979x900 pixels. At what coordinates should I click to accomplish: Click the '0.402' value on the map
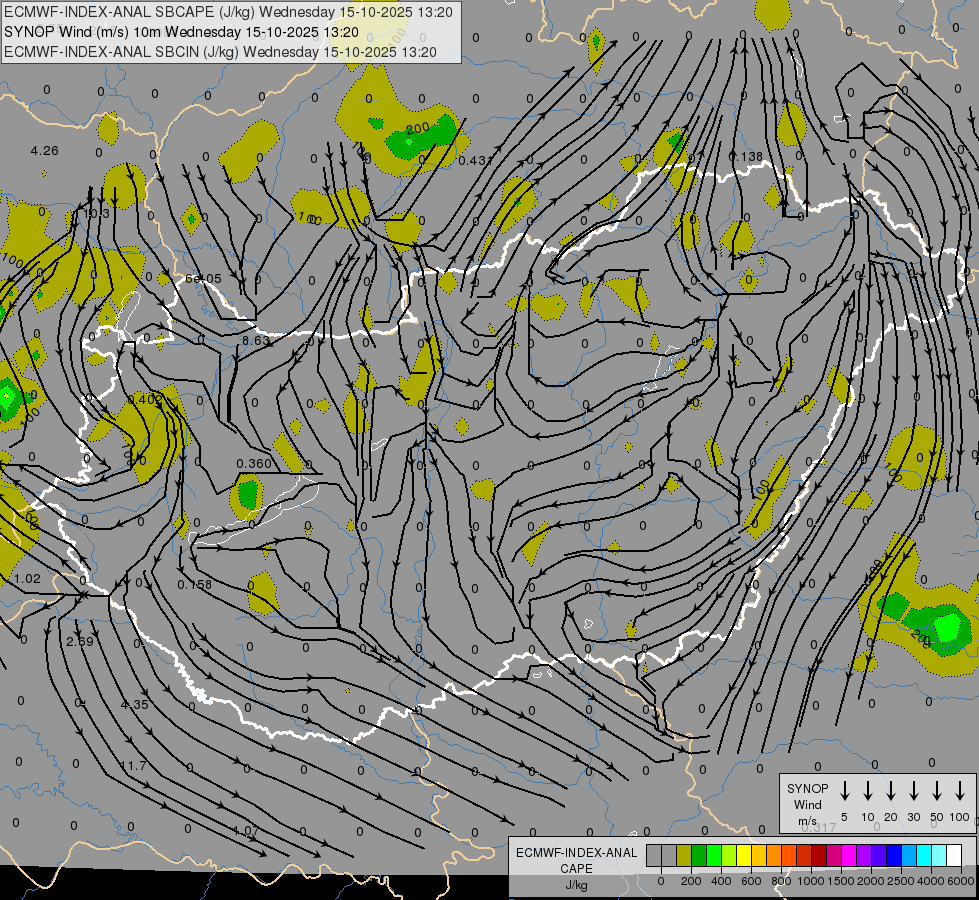145,398
